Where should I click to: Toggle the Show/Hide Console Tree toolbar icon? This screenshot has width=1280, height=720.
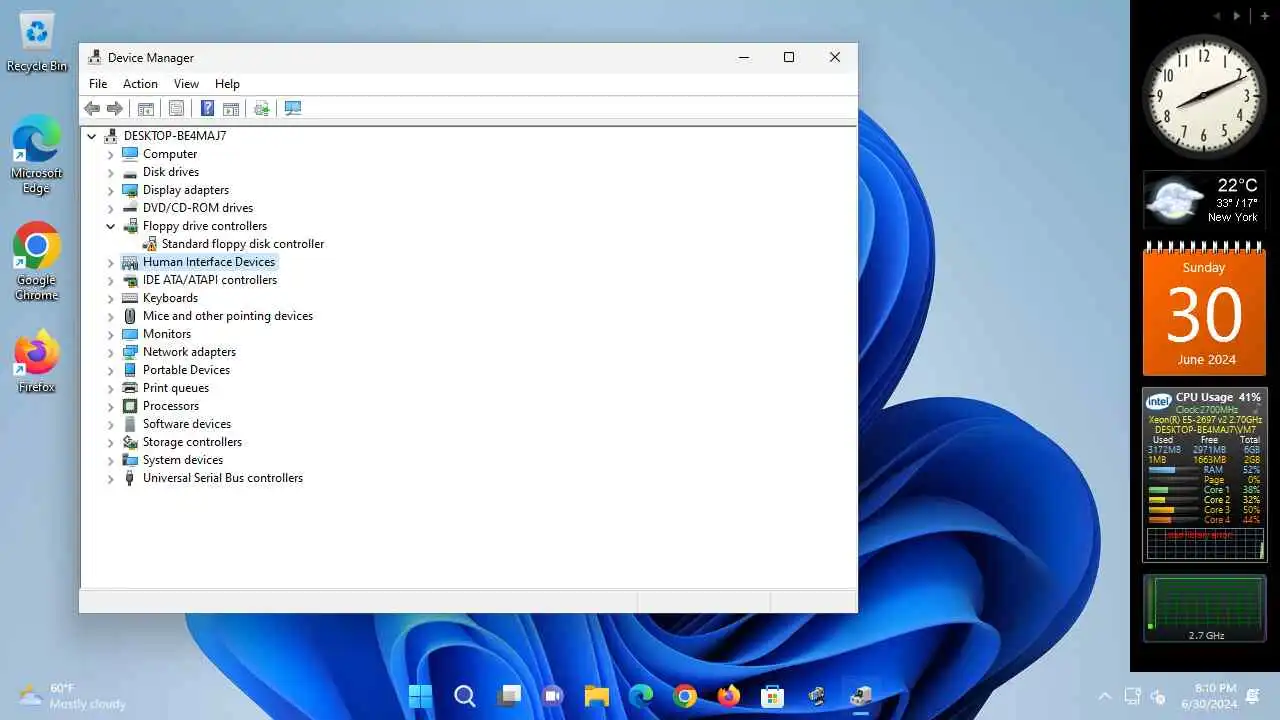145,108
